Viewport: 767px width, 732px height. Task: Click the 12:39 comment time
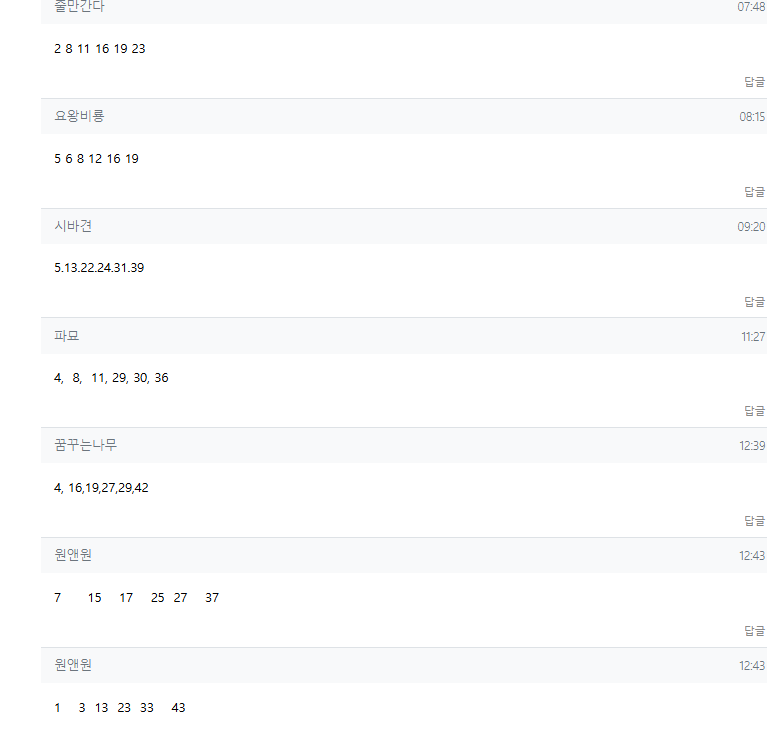[752, 446]
